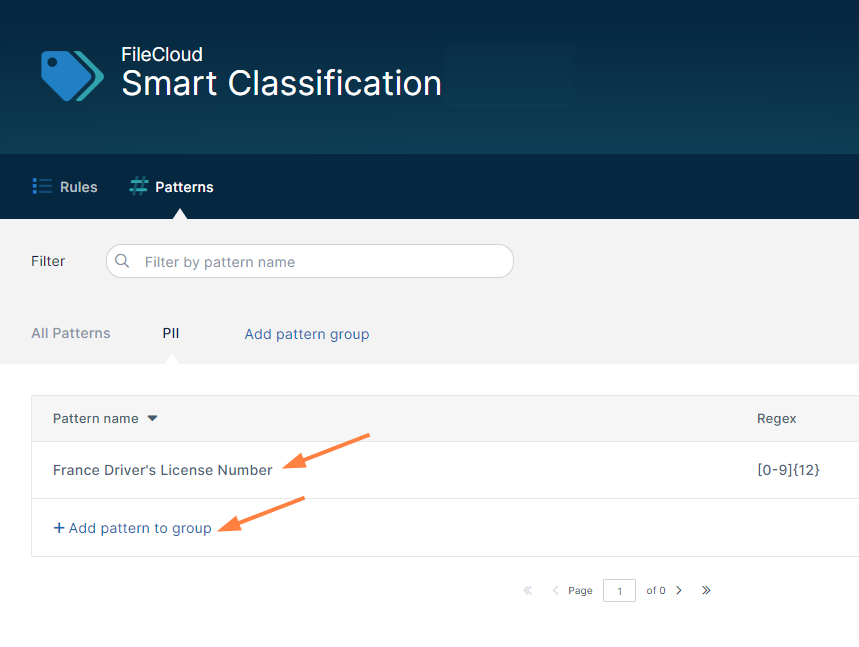
Task: Jump to first page with double-left chevron
Action: click(x=528, y=591)
